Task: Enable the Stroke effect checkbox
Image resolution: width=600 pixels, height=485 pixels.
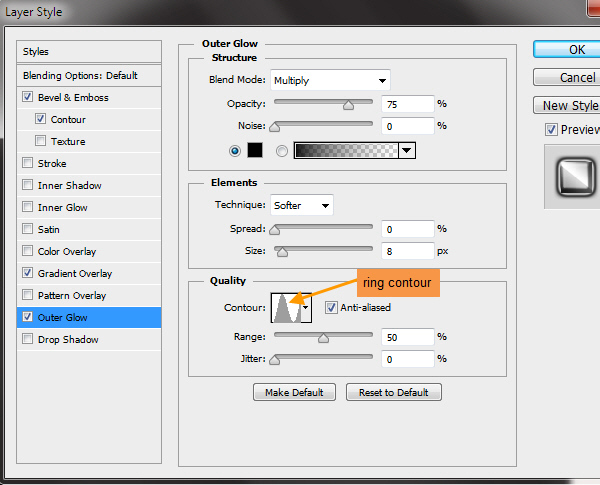Action: click(27, 163)
